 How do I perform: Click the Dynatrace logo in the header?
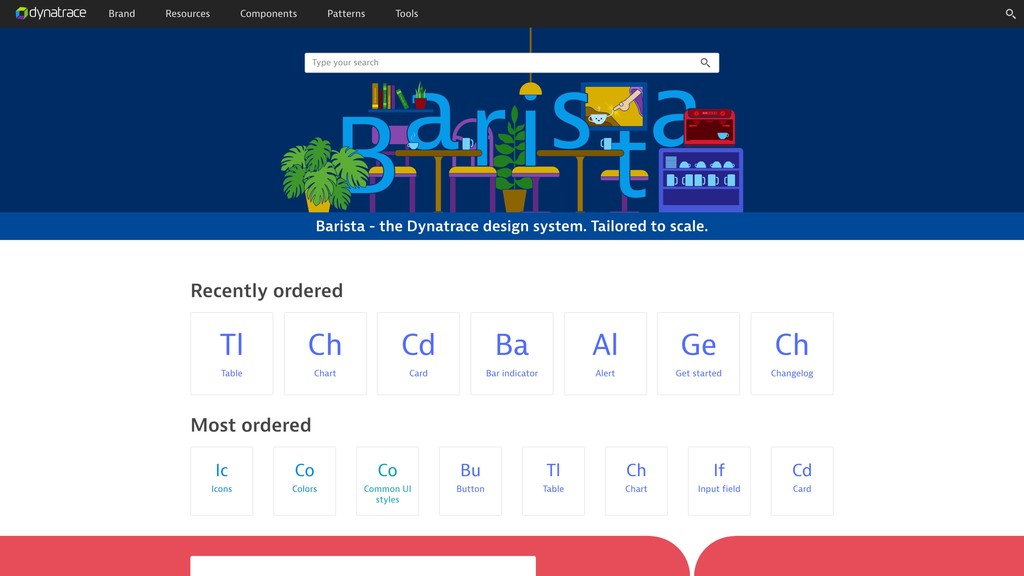[51, 13]
